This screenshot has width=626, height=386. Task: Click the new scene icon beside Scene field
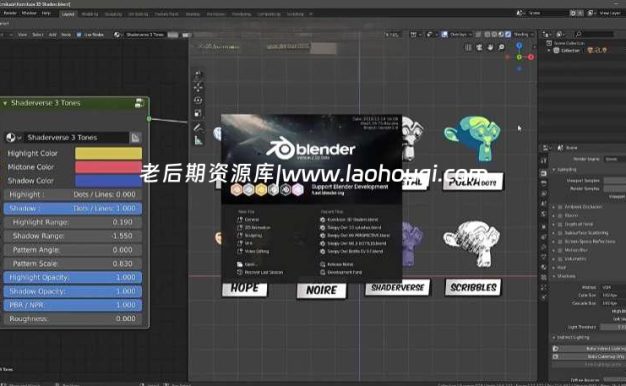(x=573, y=13)
